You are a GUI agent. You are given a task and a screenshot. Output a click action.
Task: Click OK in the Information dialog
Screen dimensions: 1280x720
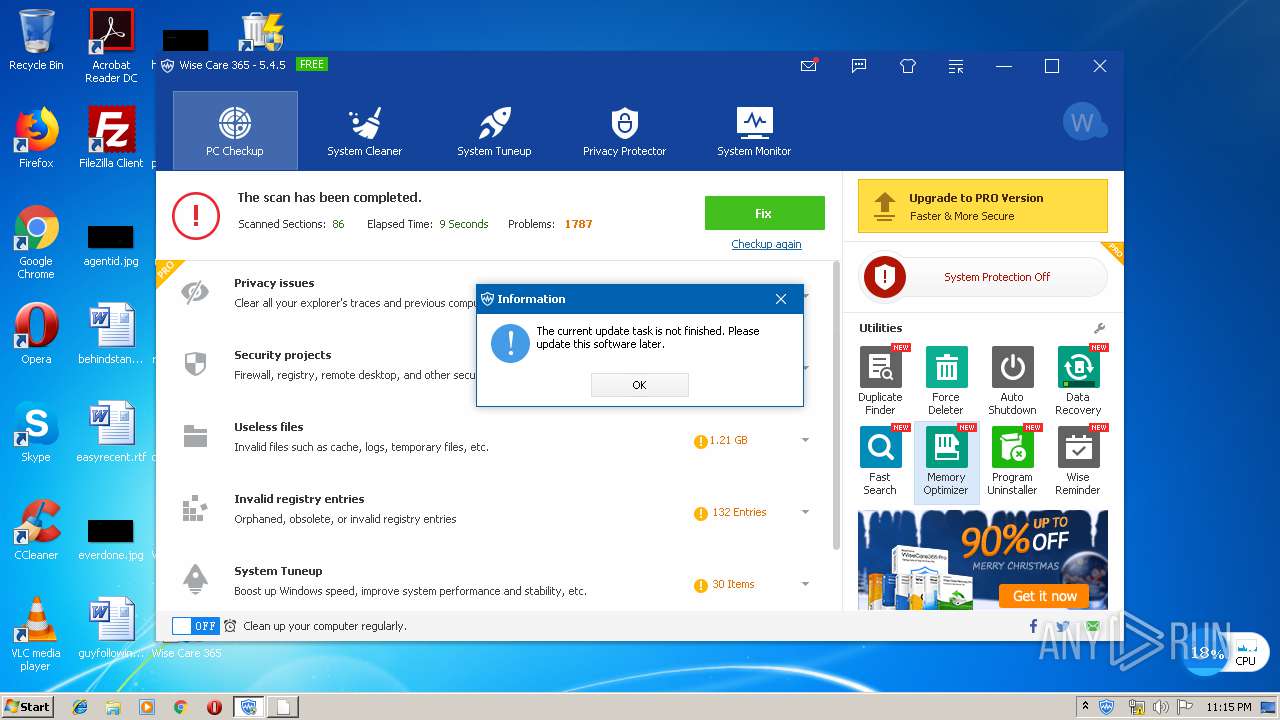pos(639,385)
